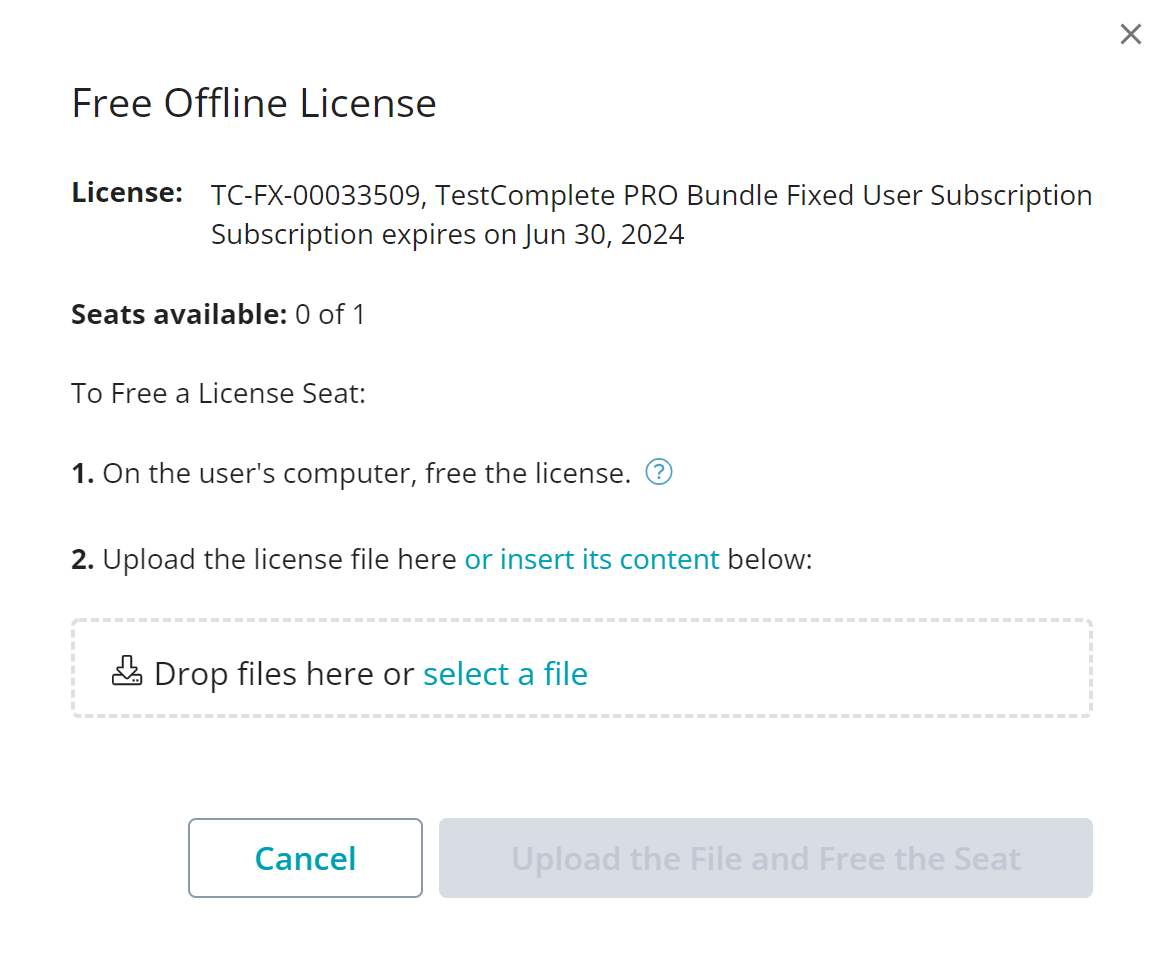The image size is (1165, 970).
Task: Click the select a file link
Action: click(x=505, y=673)
